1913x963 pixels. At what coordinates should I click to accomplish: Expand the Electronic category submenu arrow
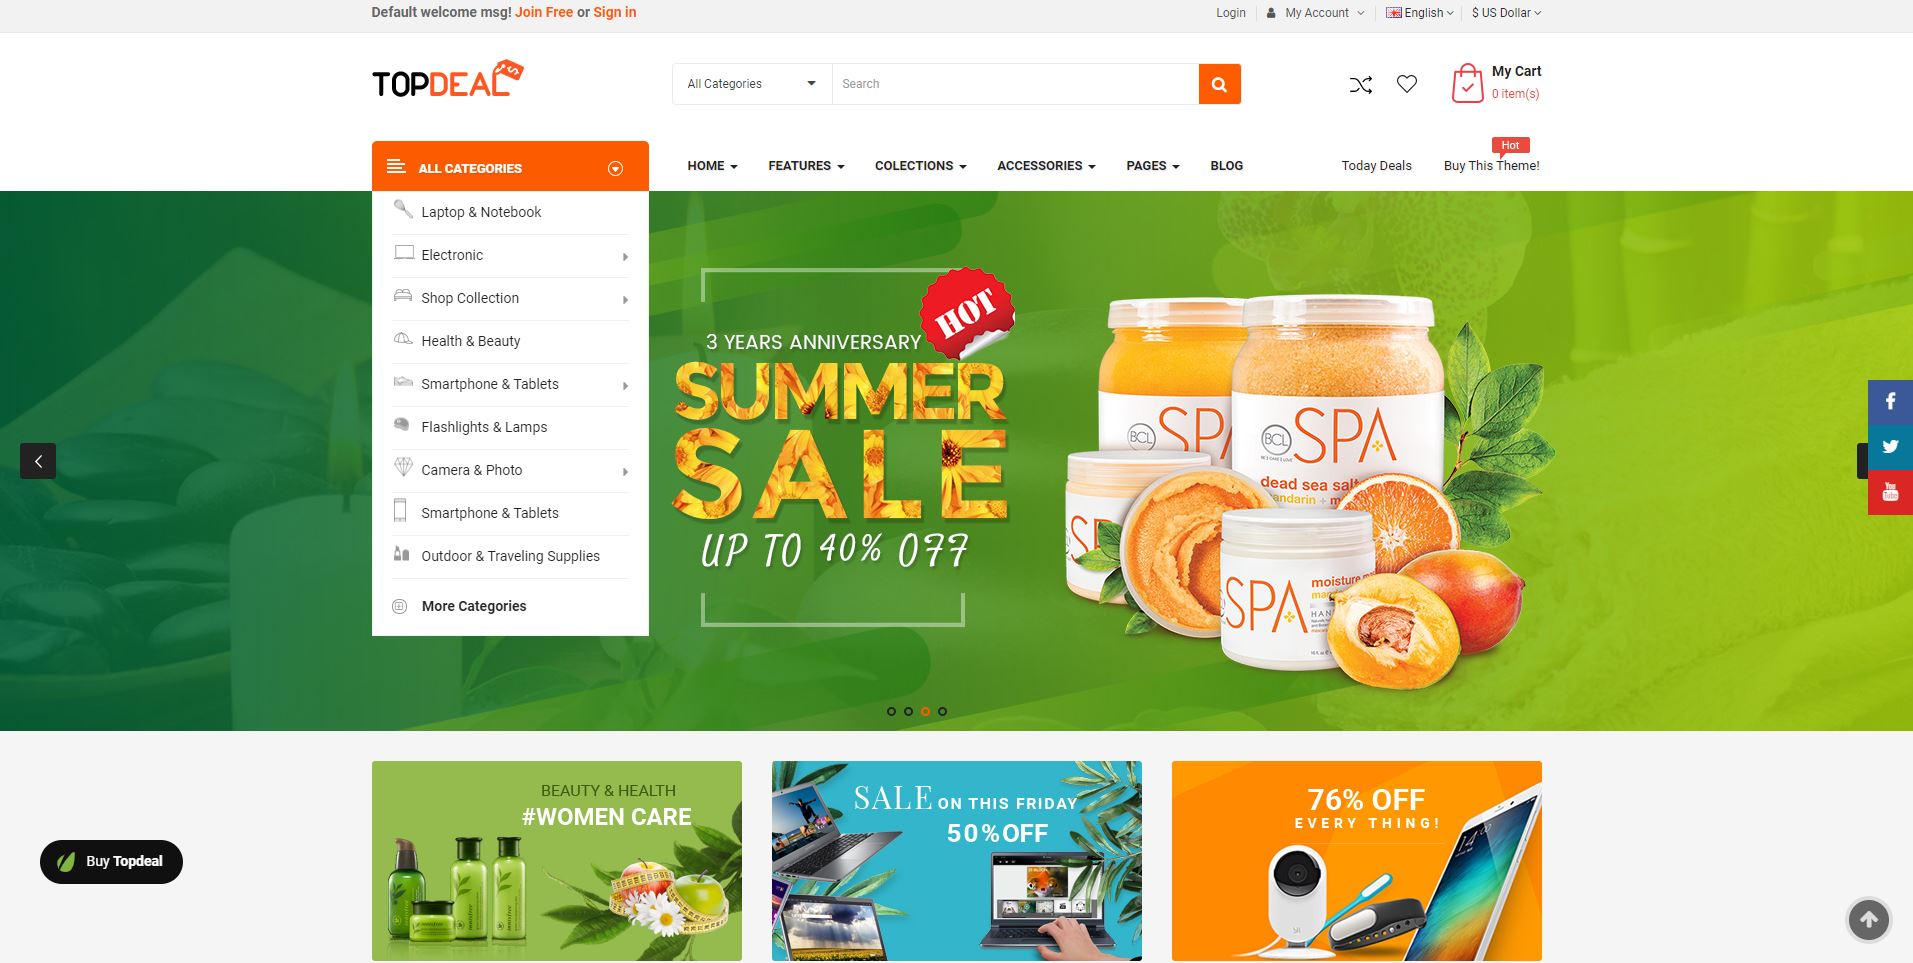(x=625, y=257)
